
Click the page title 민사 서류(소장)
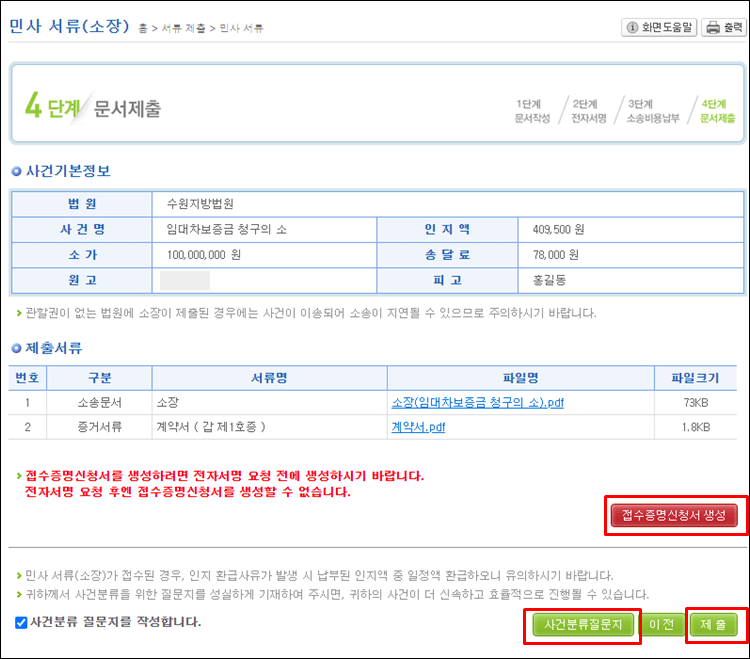pyautogui.click(x=69, y=26)
